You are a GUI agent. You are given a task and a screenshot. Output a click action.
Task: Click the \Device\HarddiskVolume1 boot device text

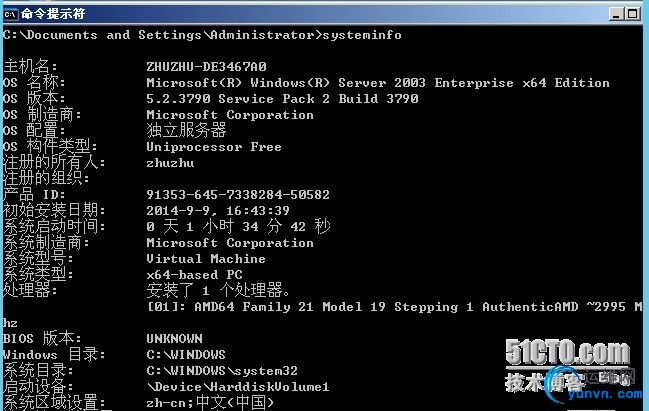pos(238,387)
